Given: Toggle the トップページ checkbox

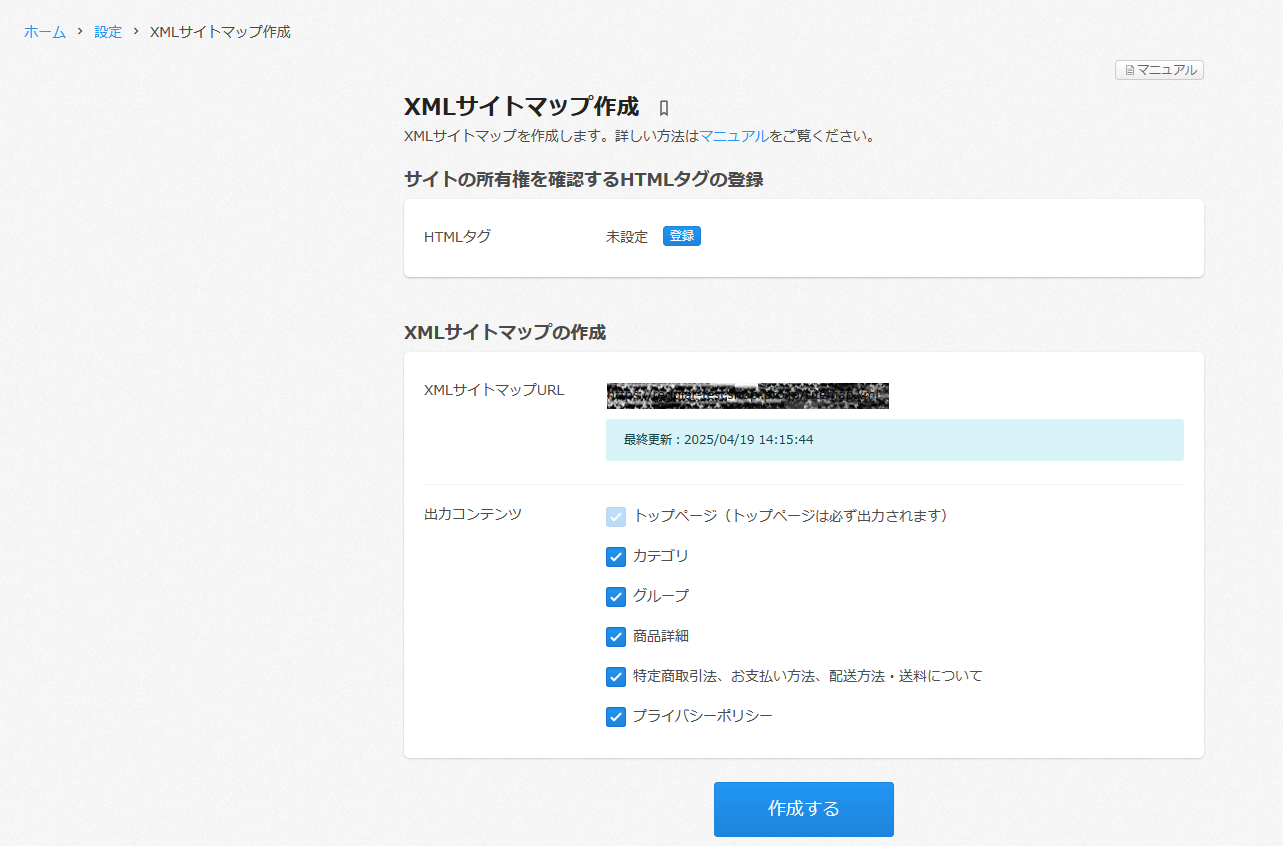Looking at the screenshot, I should [616, 517].
